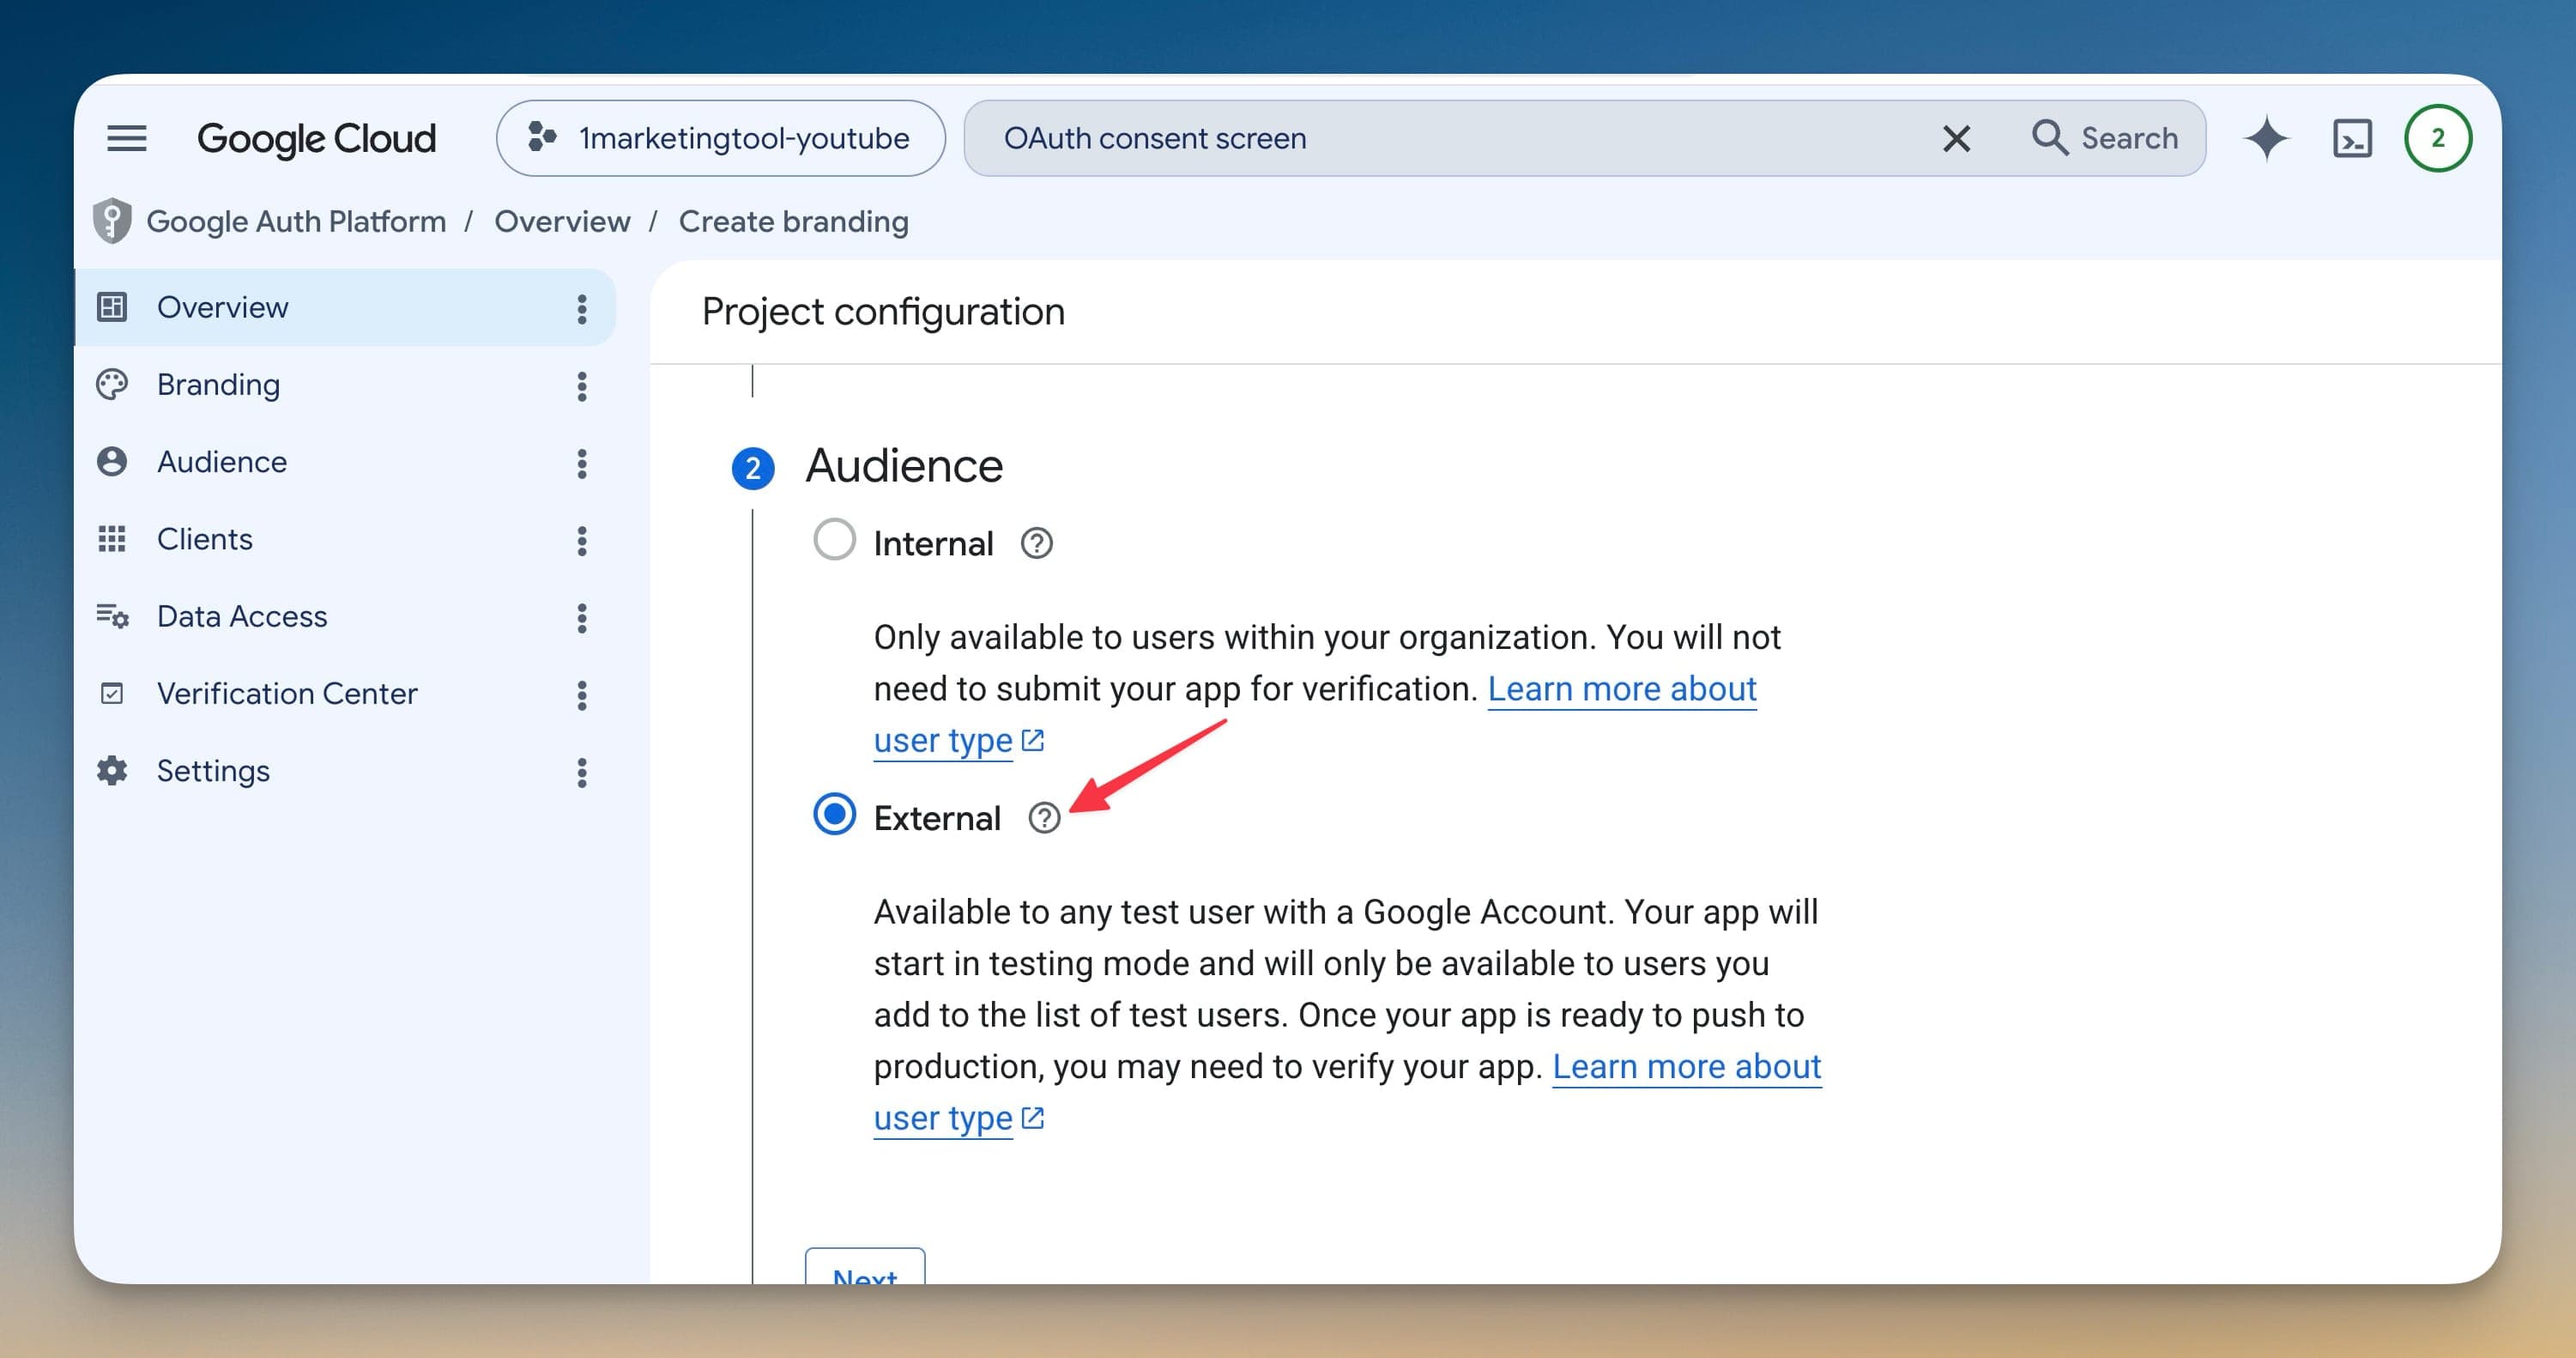2576x1358 pixels.
Task: Select the External radio button
Action: pyautogui.click(x=834, y=814)
